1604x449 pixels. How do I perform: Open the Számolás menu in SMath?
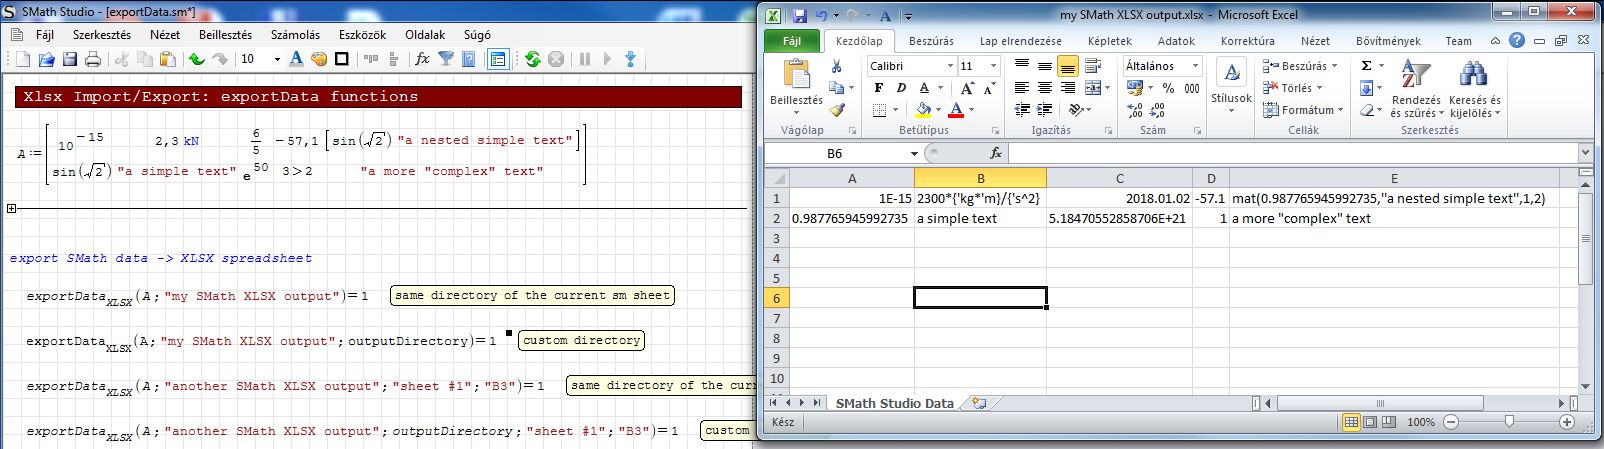pyautogui.click(x=295, y=34)
